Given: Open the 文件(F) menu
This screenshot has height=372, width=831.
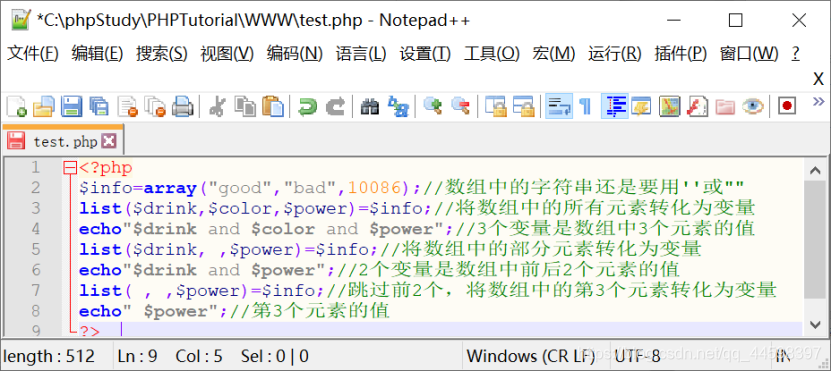Looking at the screenshot, I should (x=32, y=54).
